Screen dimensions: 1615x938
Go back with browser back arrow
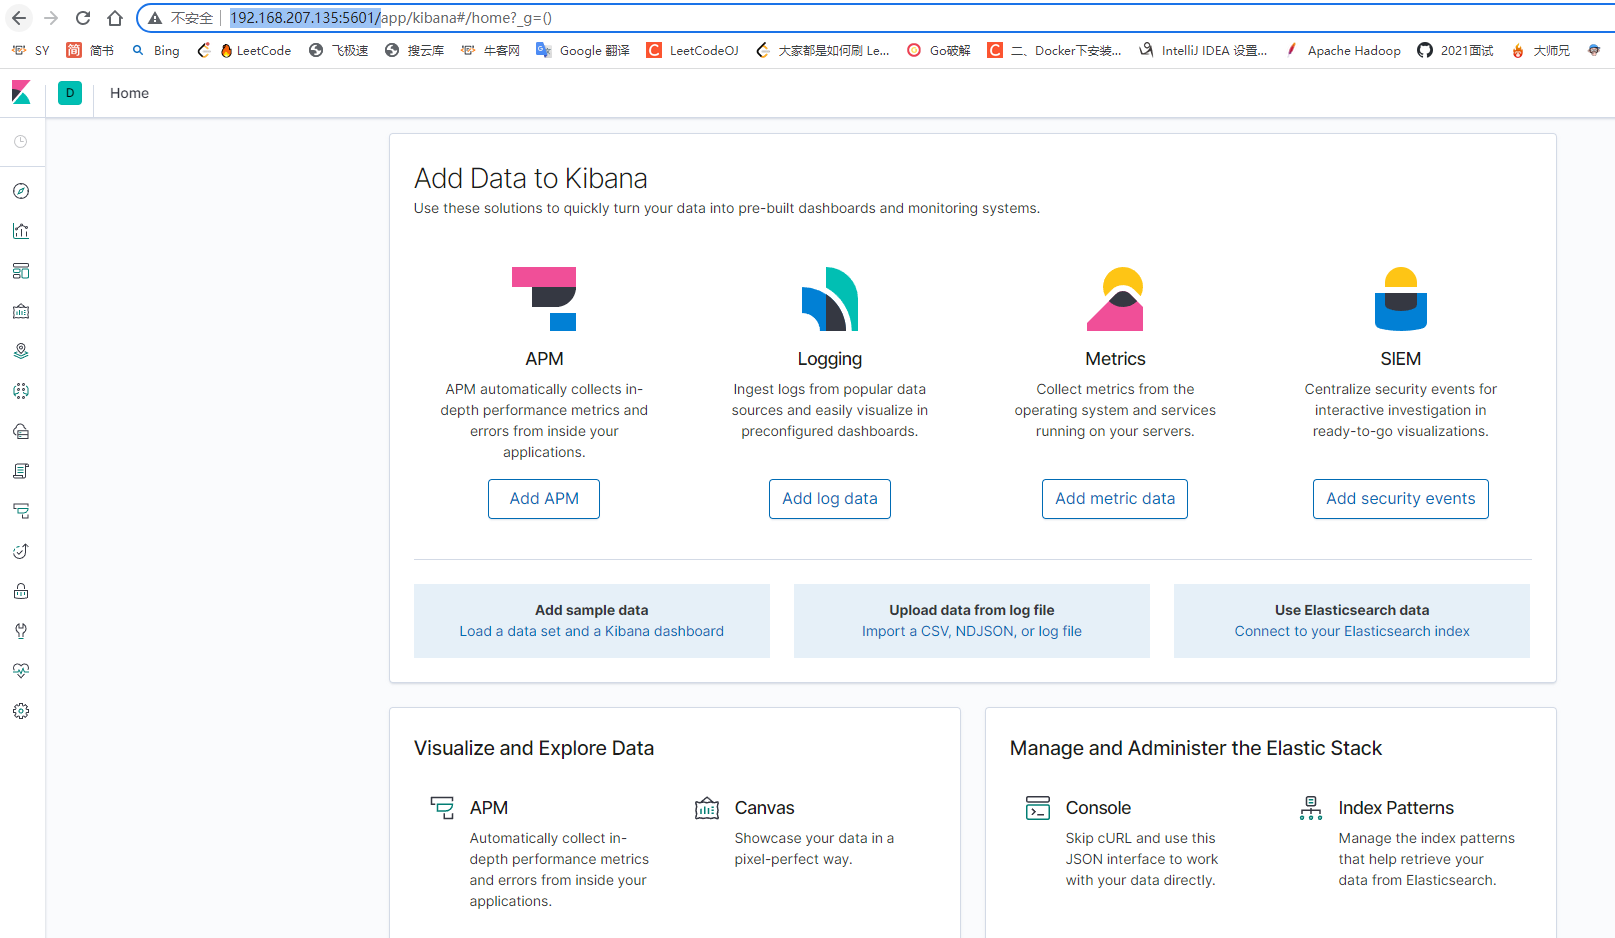(19, 18)
